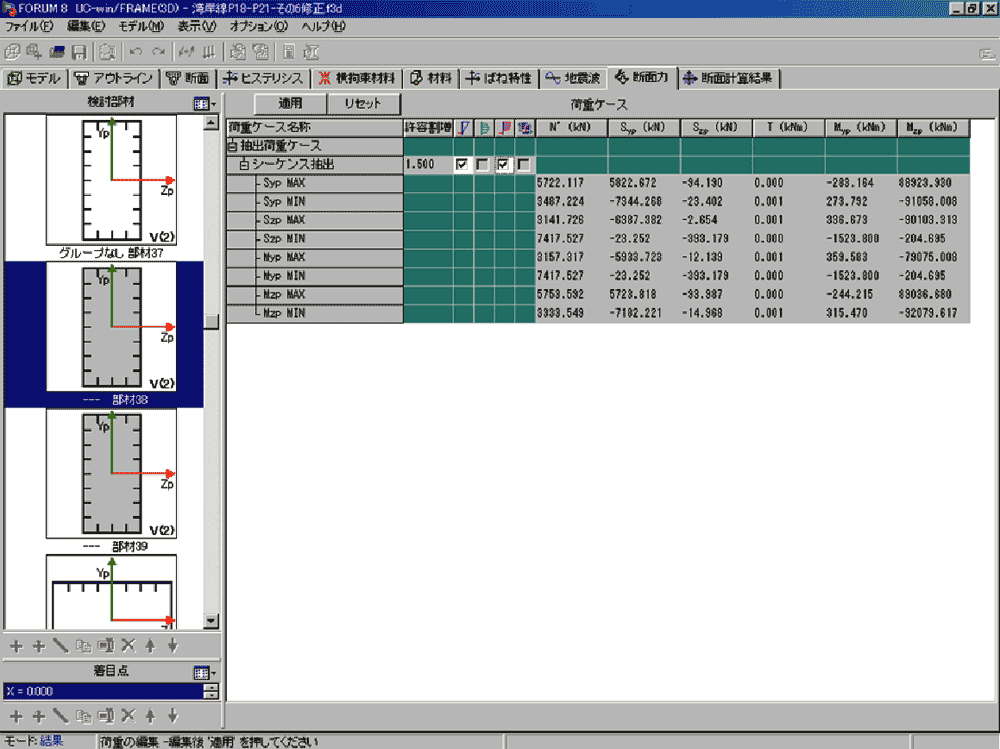This screenshot has height=749, width=1000.
Task: Click the up arrow icon under member list
Action: pyautogui.click(x=150, y=646)
